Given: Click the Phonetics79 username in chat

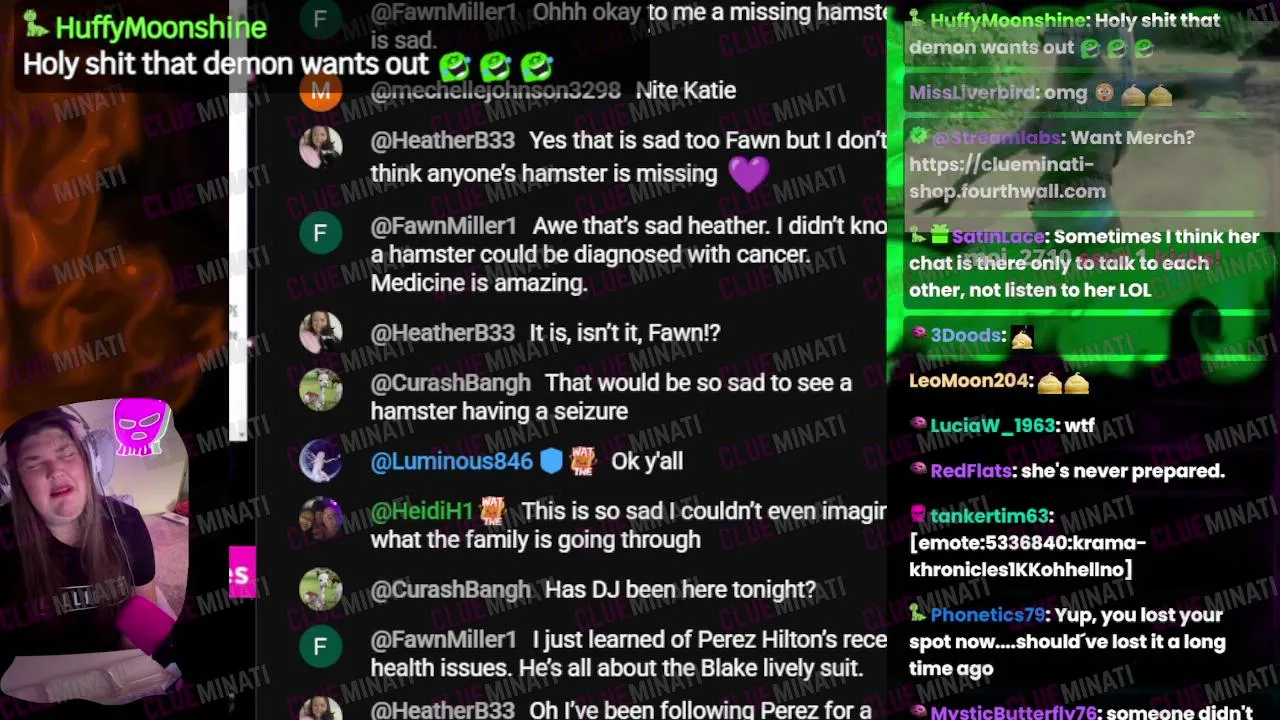Looking at the screenshot, I should (x=987, y=615).
